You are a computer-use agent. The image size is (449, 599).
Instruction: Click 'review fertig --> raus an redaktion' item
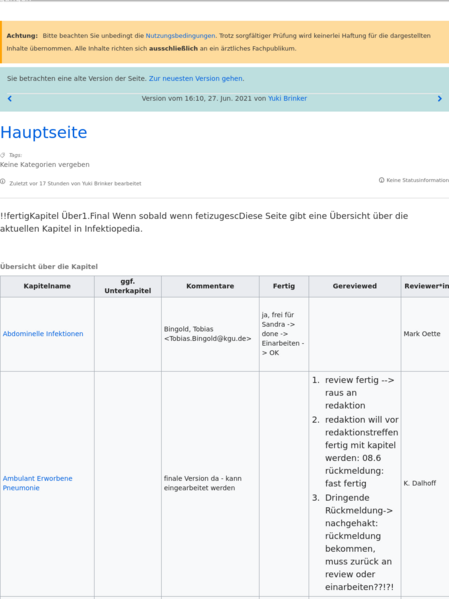pos(360,393)
